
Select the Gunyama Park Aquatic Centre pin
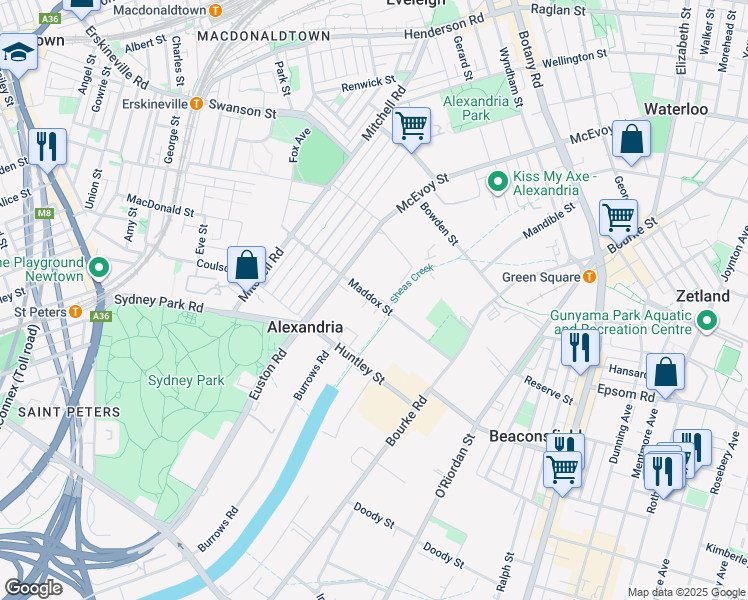tap(708, 320)
